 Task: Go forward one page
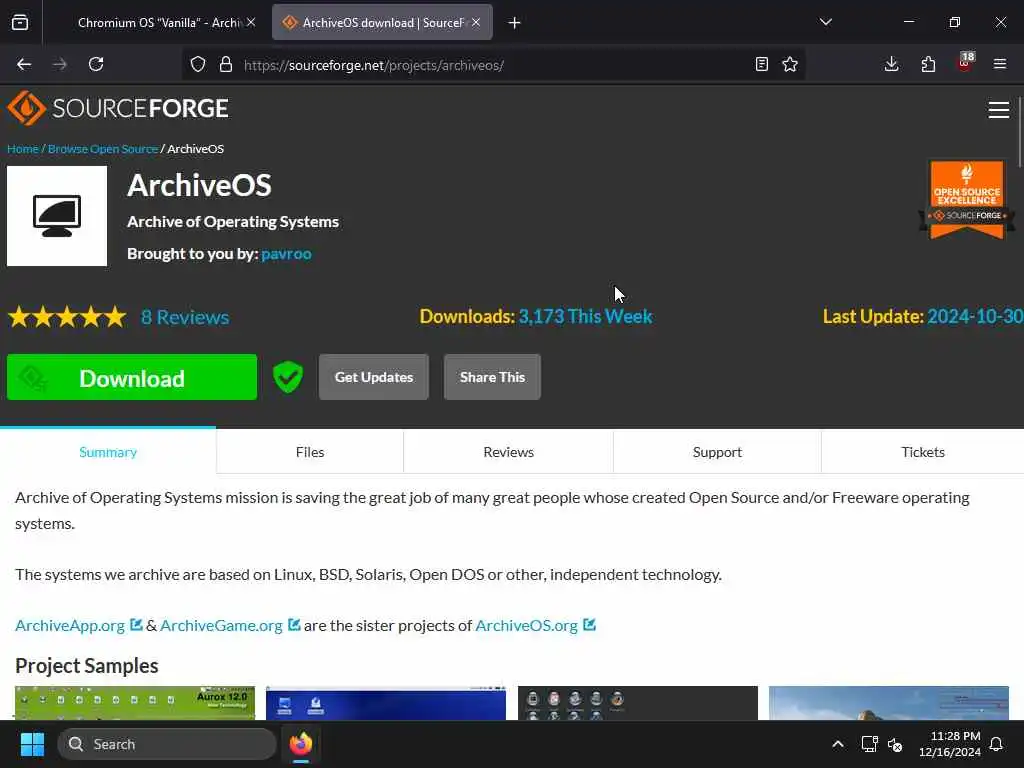pyautogui.click(x=59, y=64)
